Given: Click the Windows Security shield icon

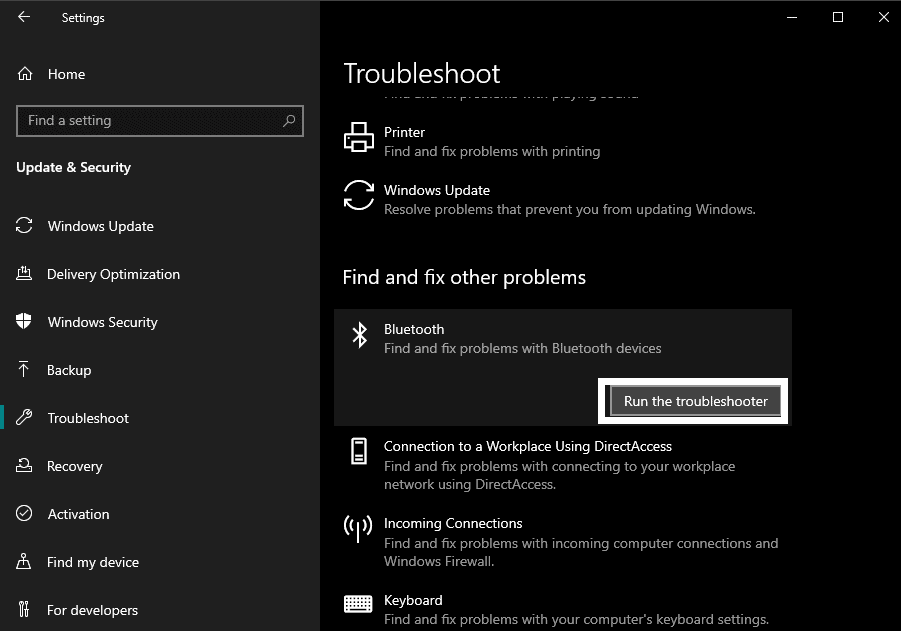Looking at the screenshot, I should click(x=22, y=322).
